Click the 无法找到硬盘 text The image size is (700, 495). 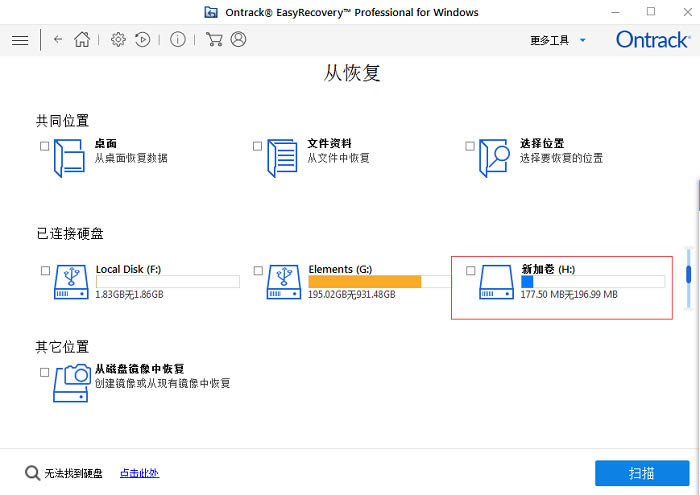[73, 473]
